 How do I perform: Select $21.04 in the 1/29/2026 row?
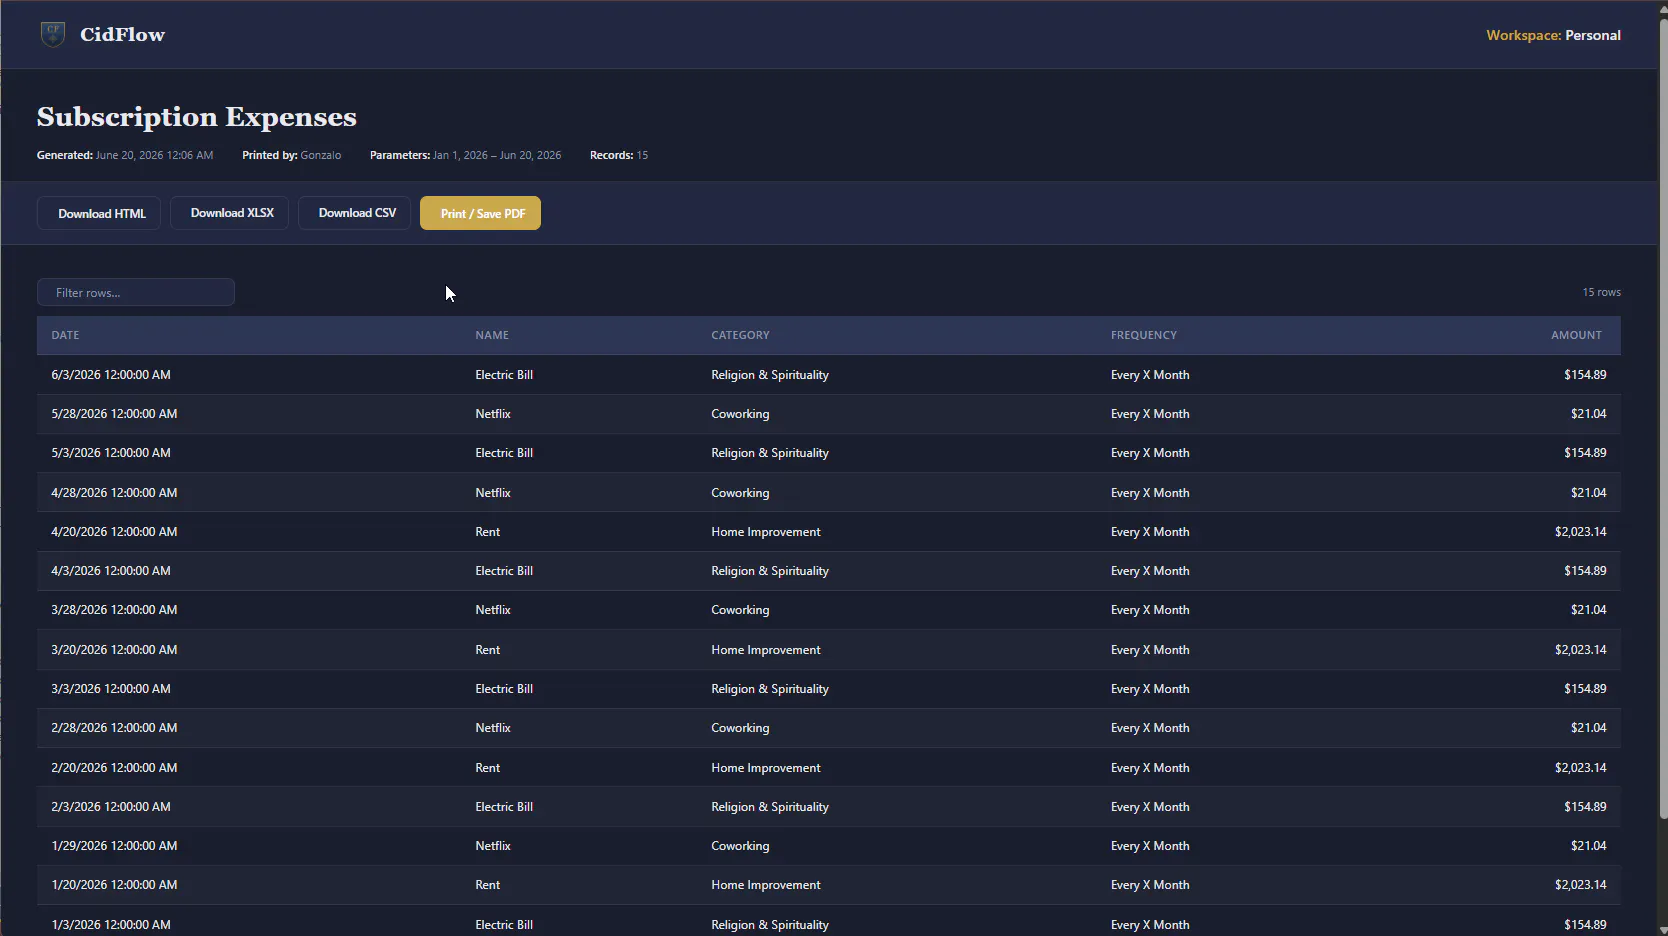coord(1588,846)
